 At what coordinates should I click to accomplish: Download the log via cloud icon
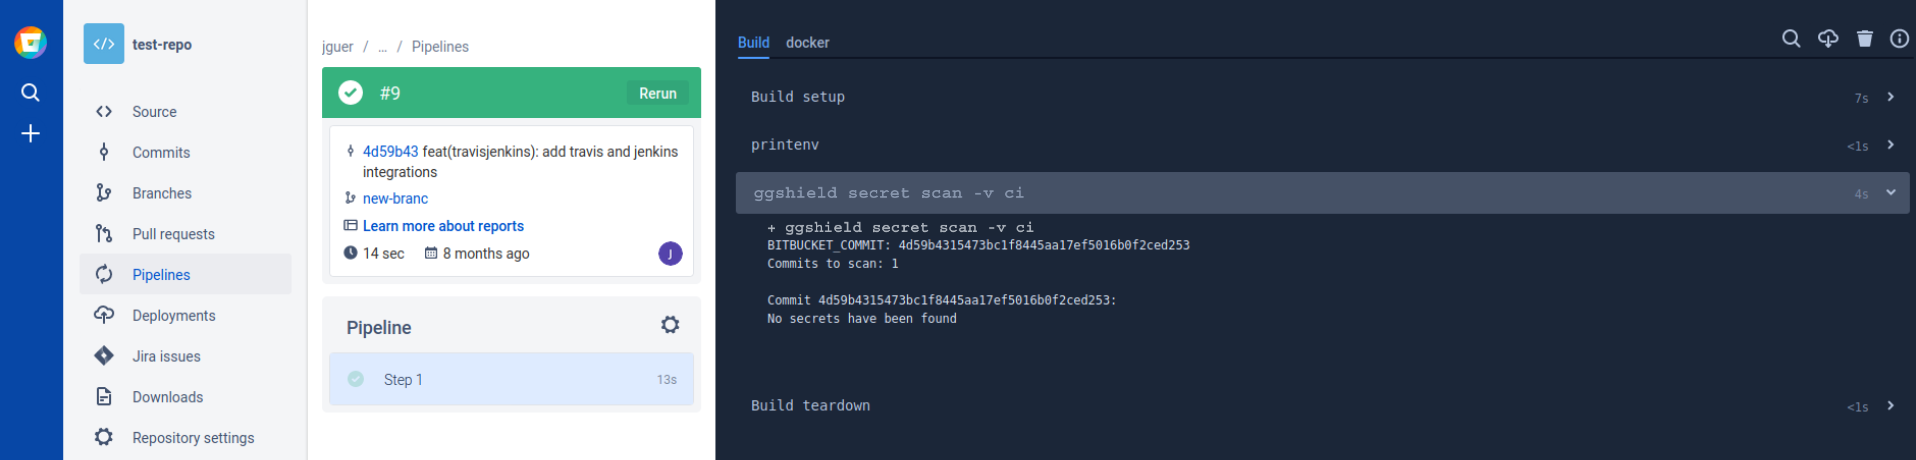pyautogui.click(x=1828, y=38)
